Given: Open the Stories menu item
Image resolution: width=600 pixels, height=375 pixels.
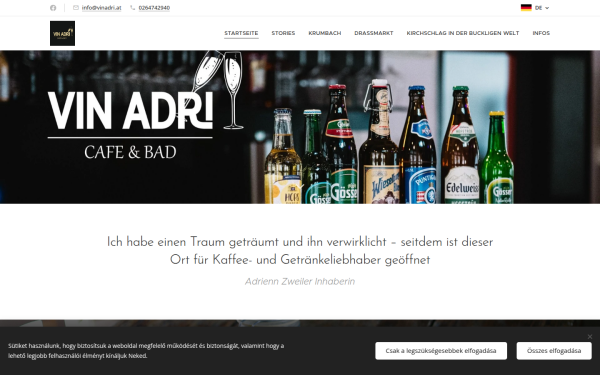Looking at the screenshot, I should (283, 33).
